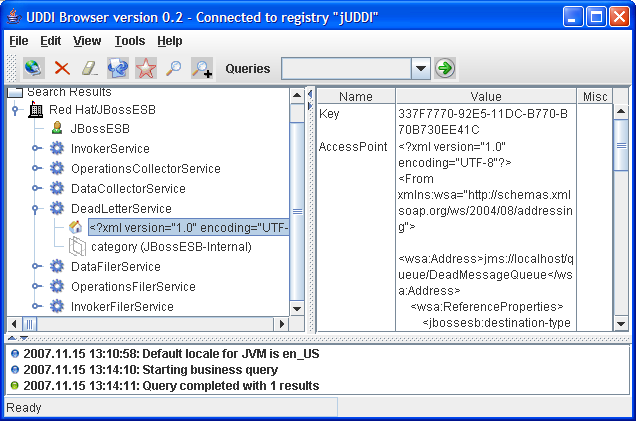Open the Help menu
Image resolution: width=636 pixels, height=421 pixels.
(x=170, y=41)
